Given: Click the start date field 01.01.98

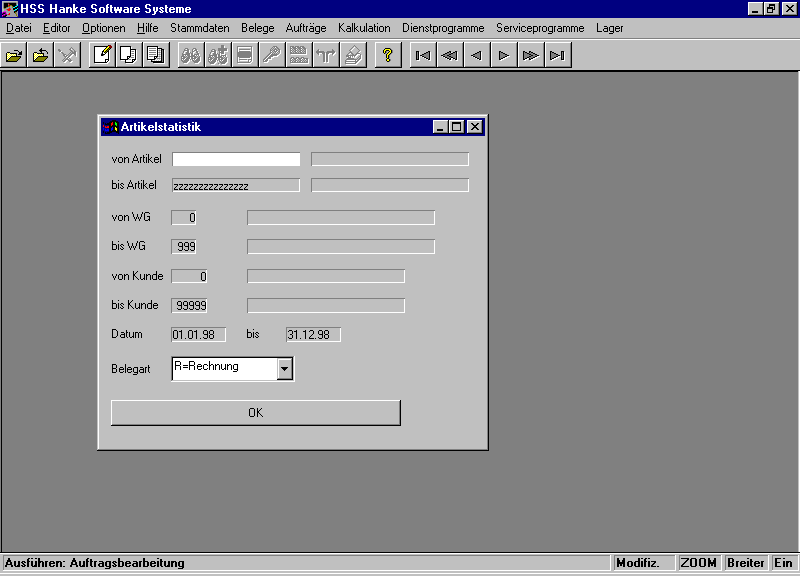Looking at the screenshot, I should tap(199, 334).
